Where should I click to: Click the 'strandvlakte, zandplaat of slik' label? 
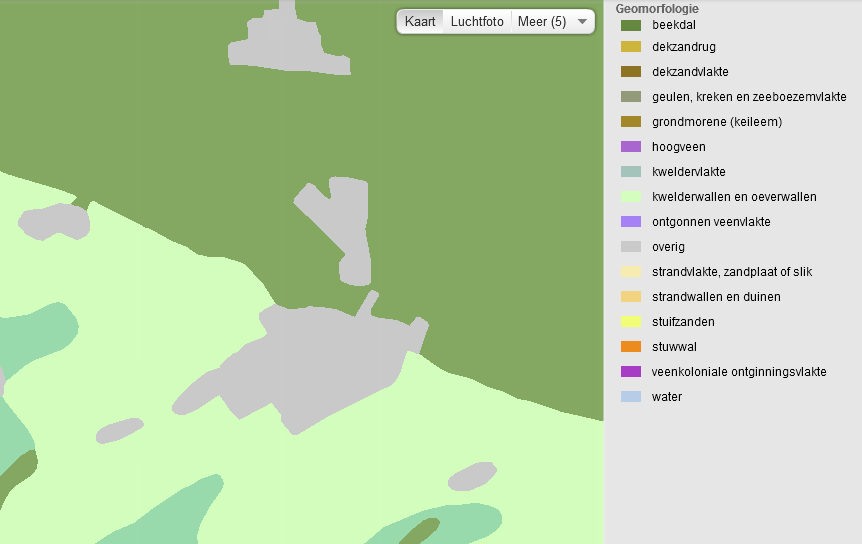(x=732, y=272)
